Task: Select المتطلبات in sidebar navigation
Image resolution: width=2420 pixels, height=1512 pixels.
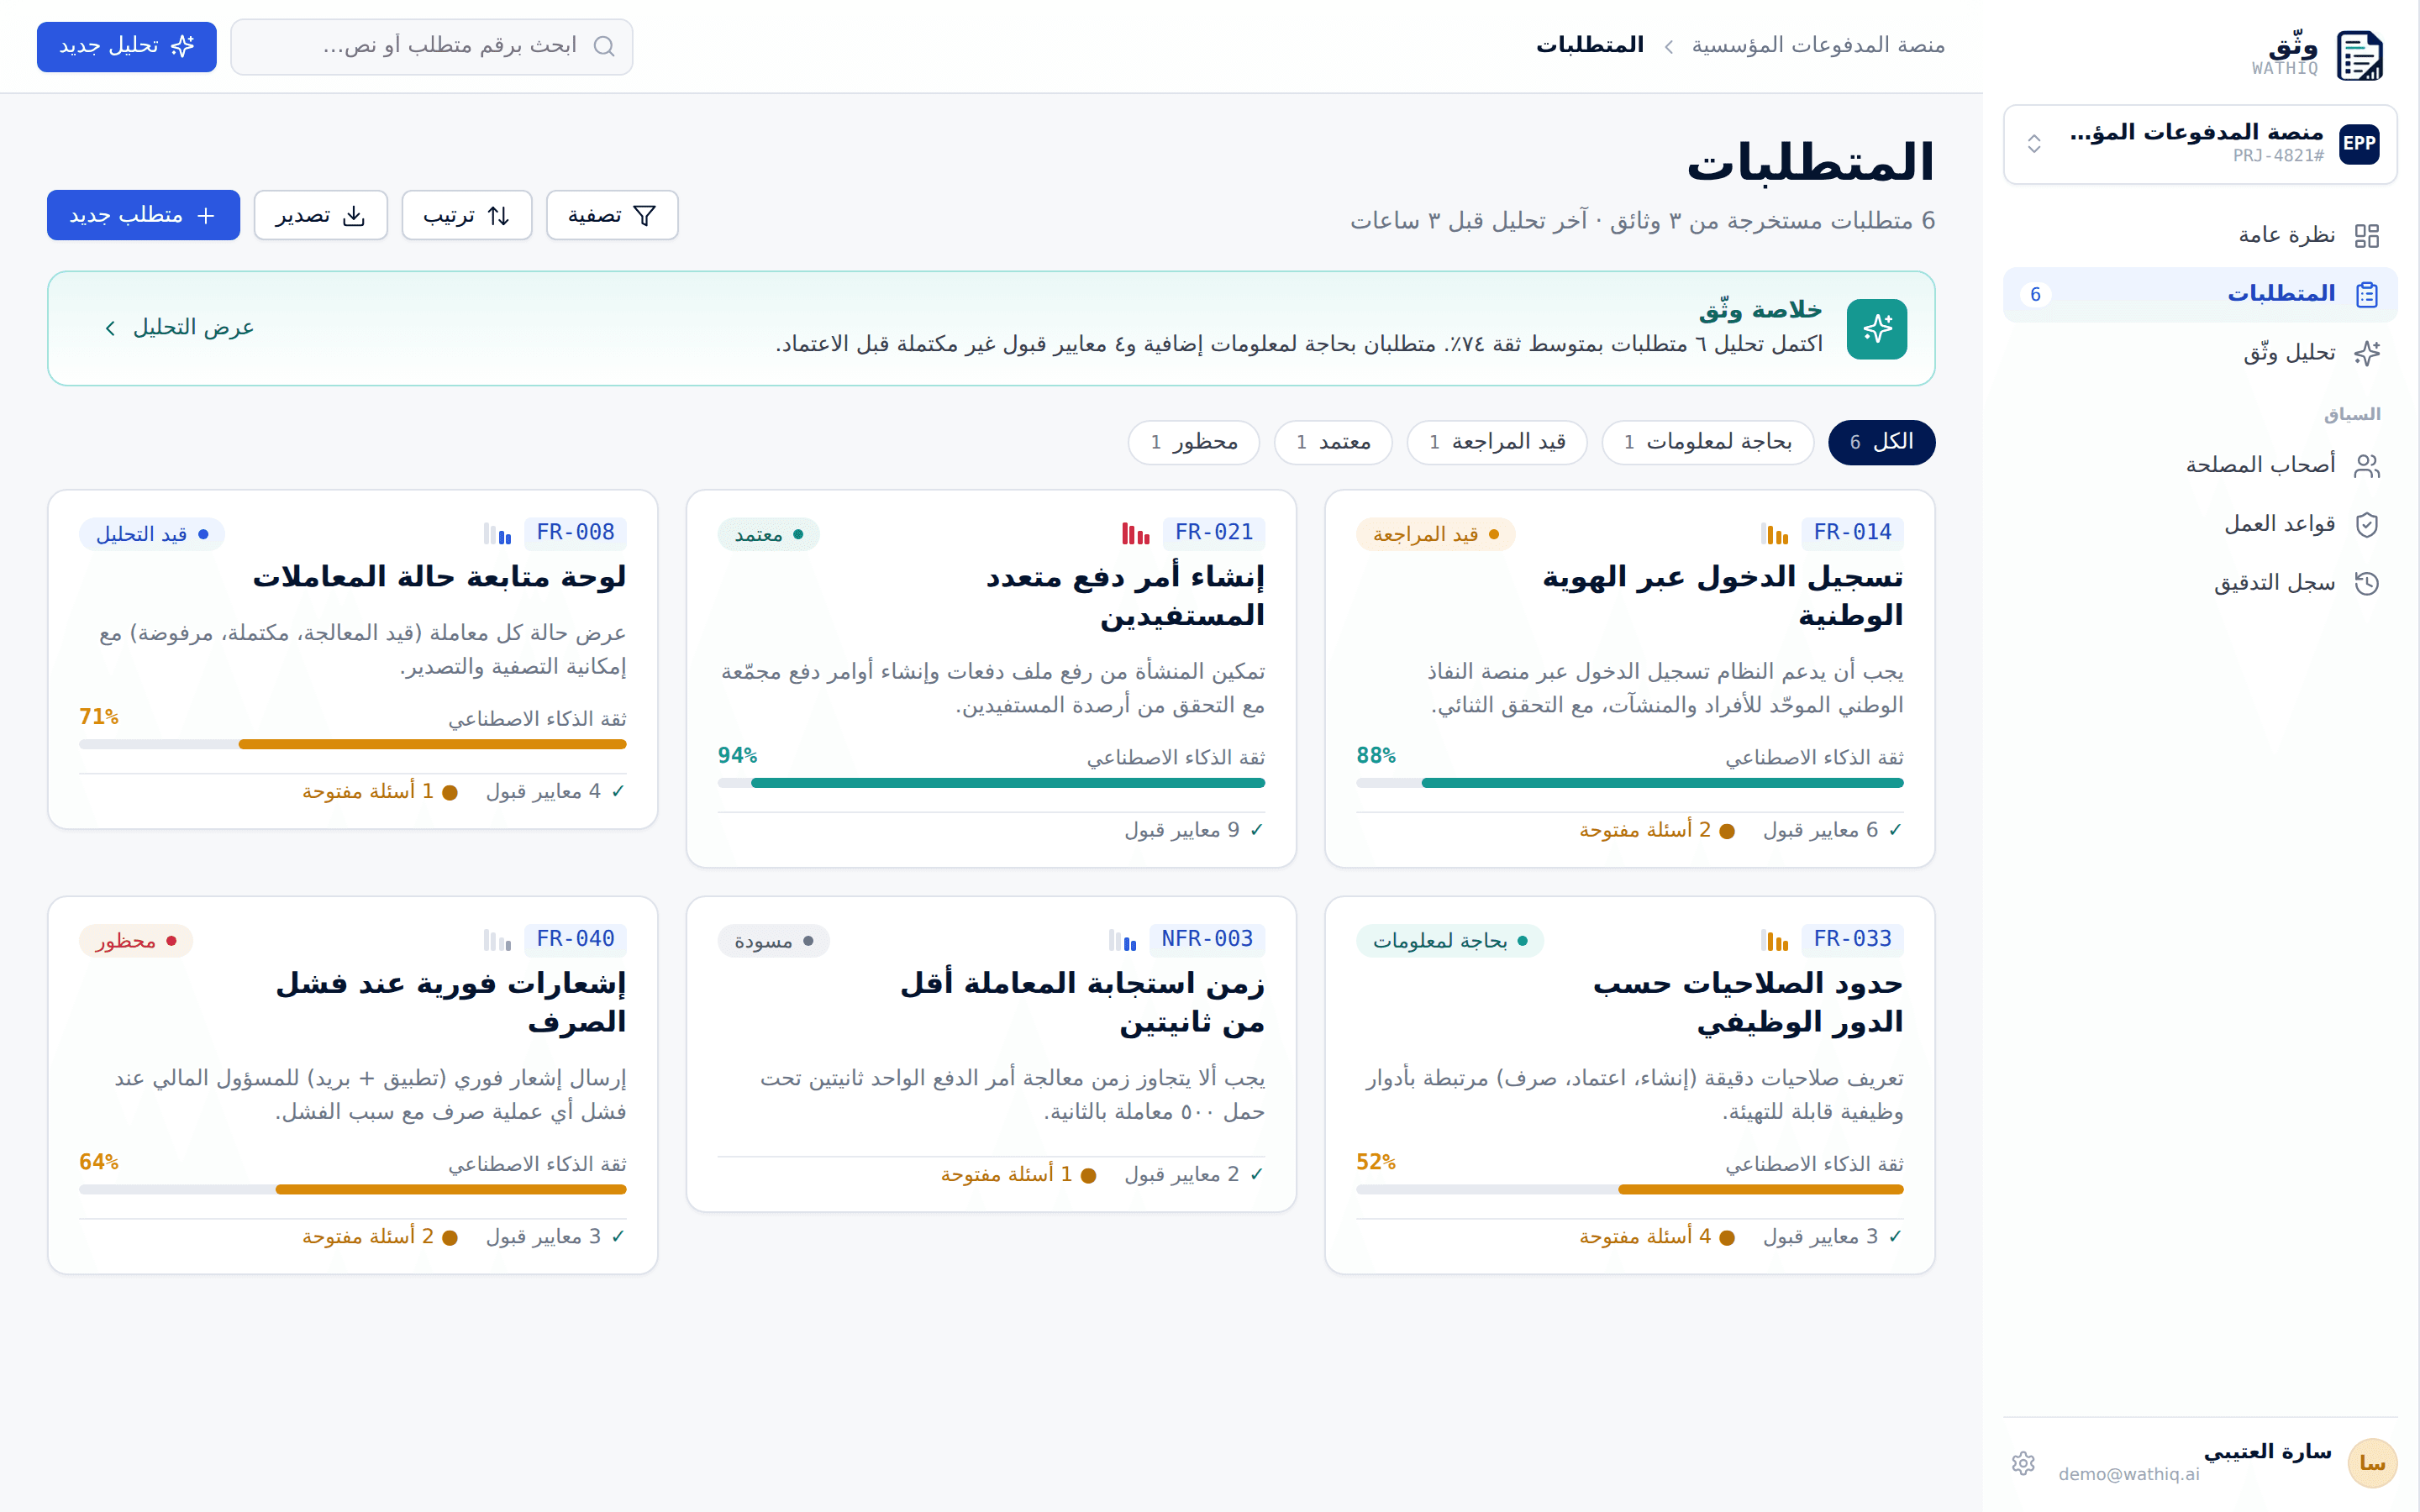Action: point(2200,294)
